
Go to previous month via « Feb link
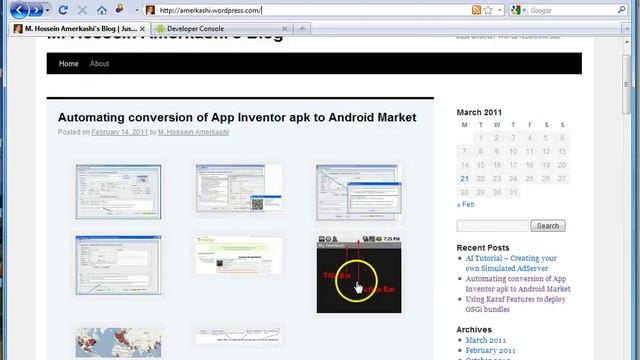click(x=466, y=204)
